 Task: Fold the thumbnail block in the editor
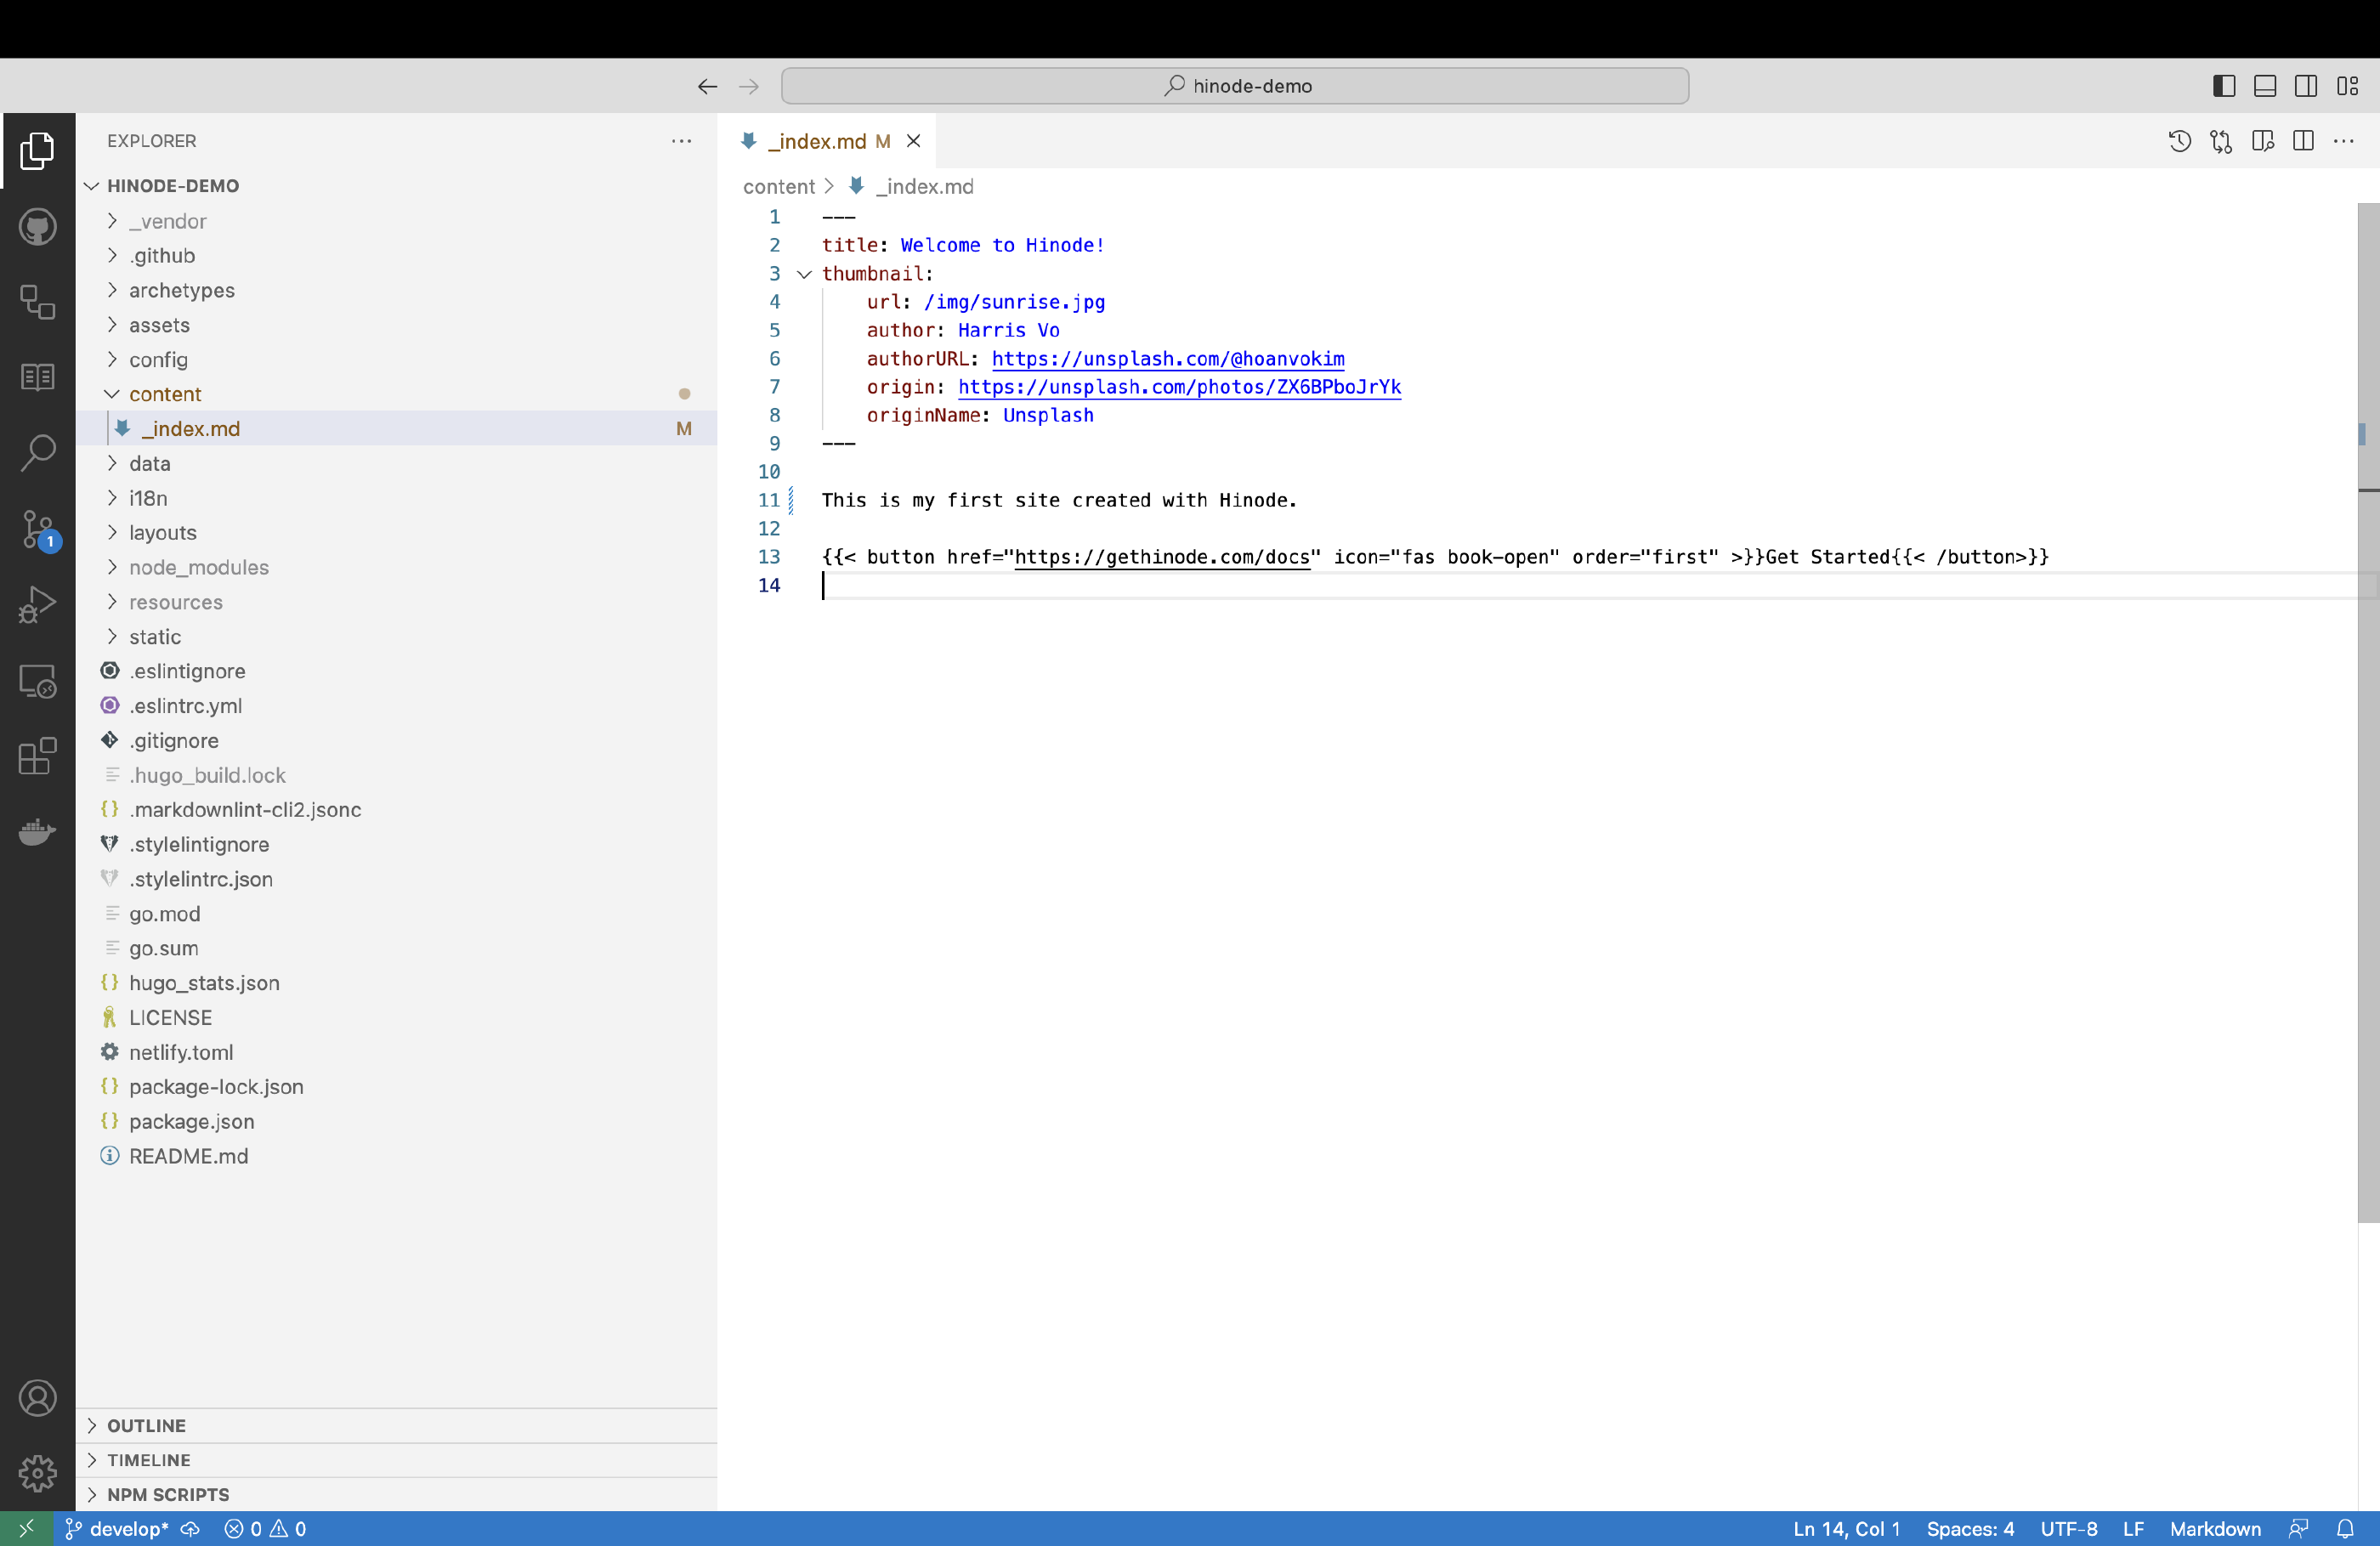[804, 274]
